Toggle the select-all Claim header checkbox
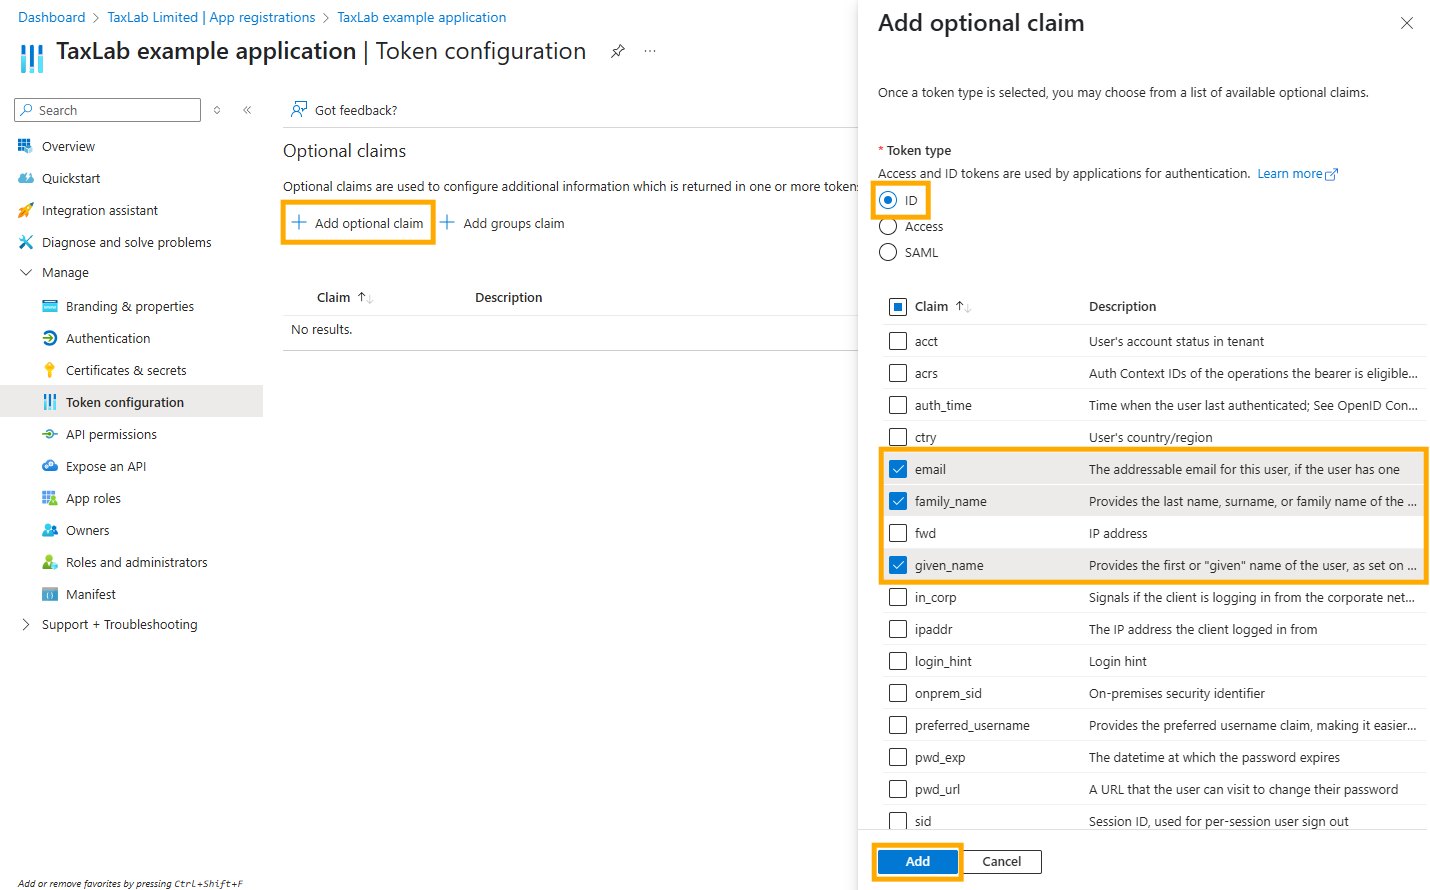 point(898,307)
